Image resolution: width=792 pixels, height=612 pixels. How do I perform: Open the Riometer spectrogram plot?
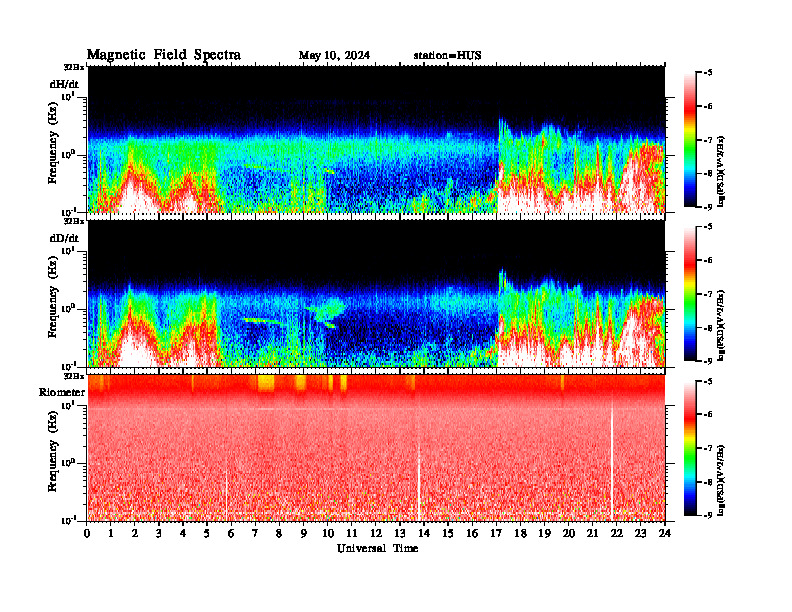376,447
